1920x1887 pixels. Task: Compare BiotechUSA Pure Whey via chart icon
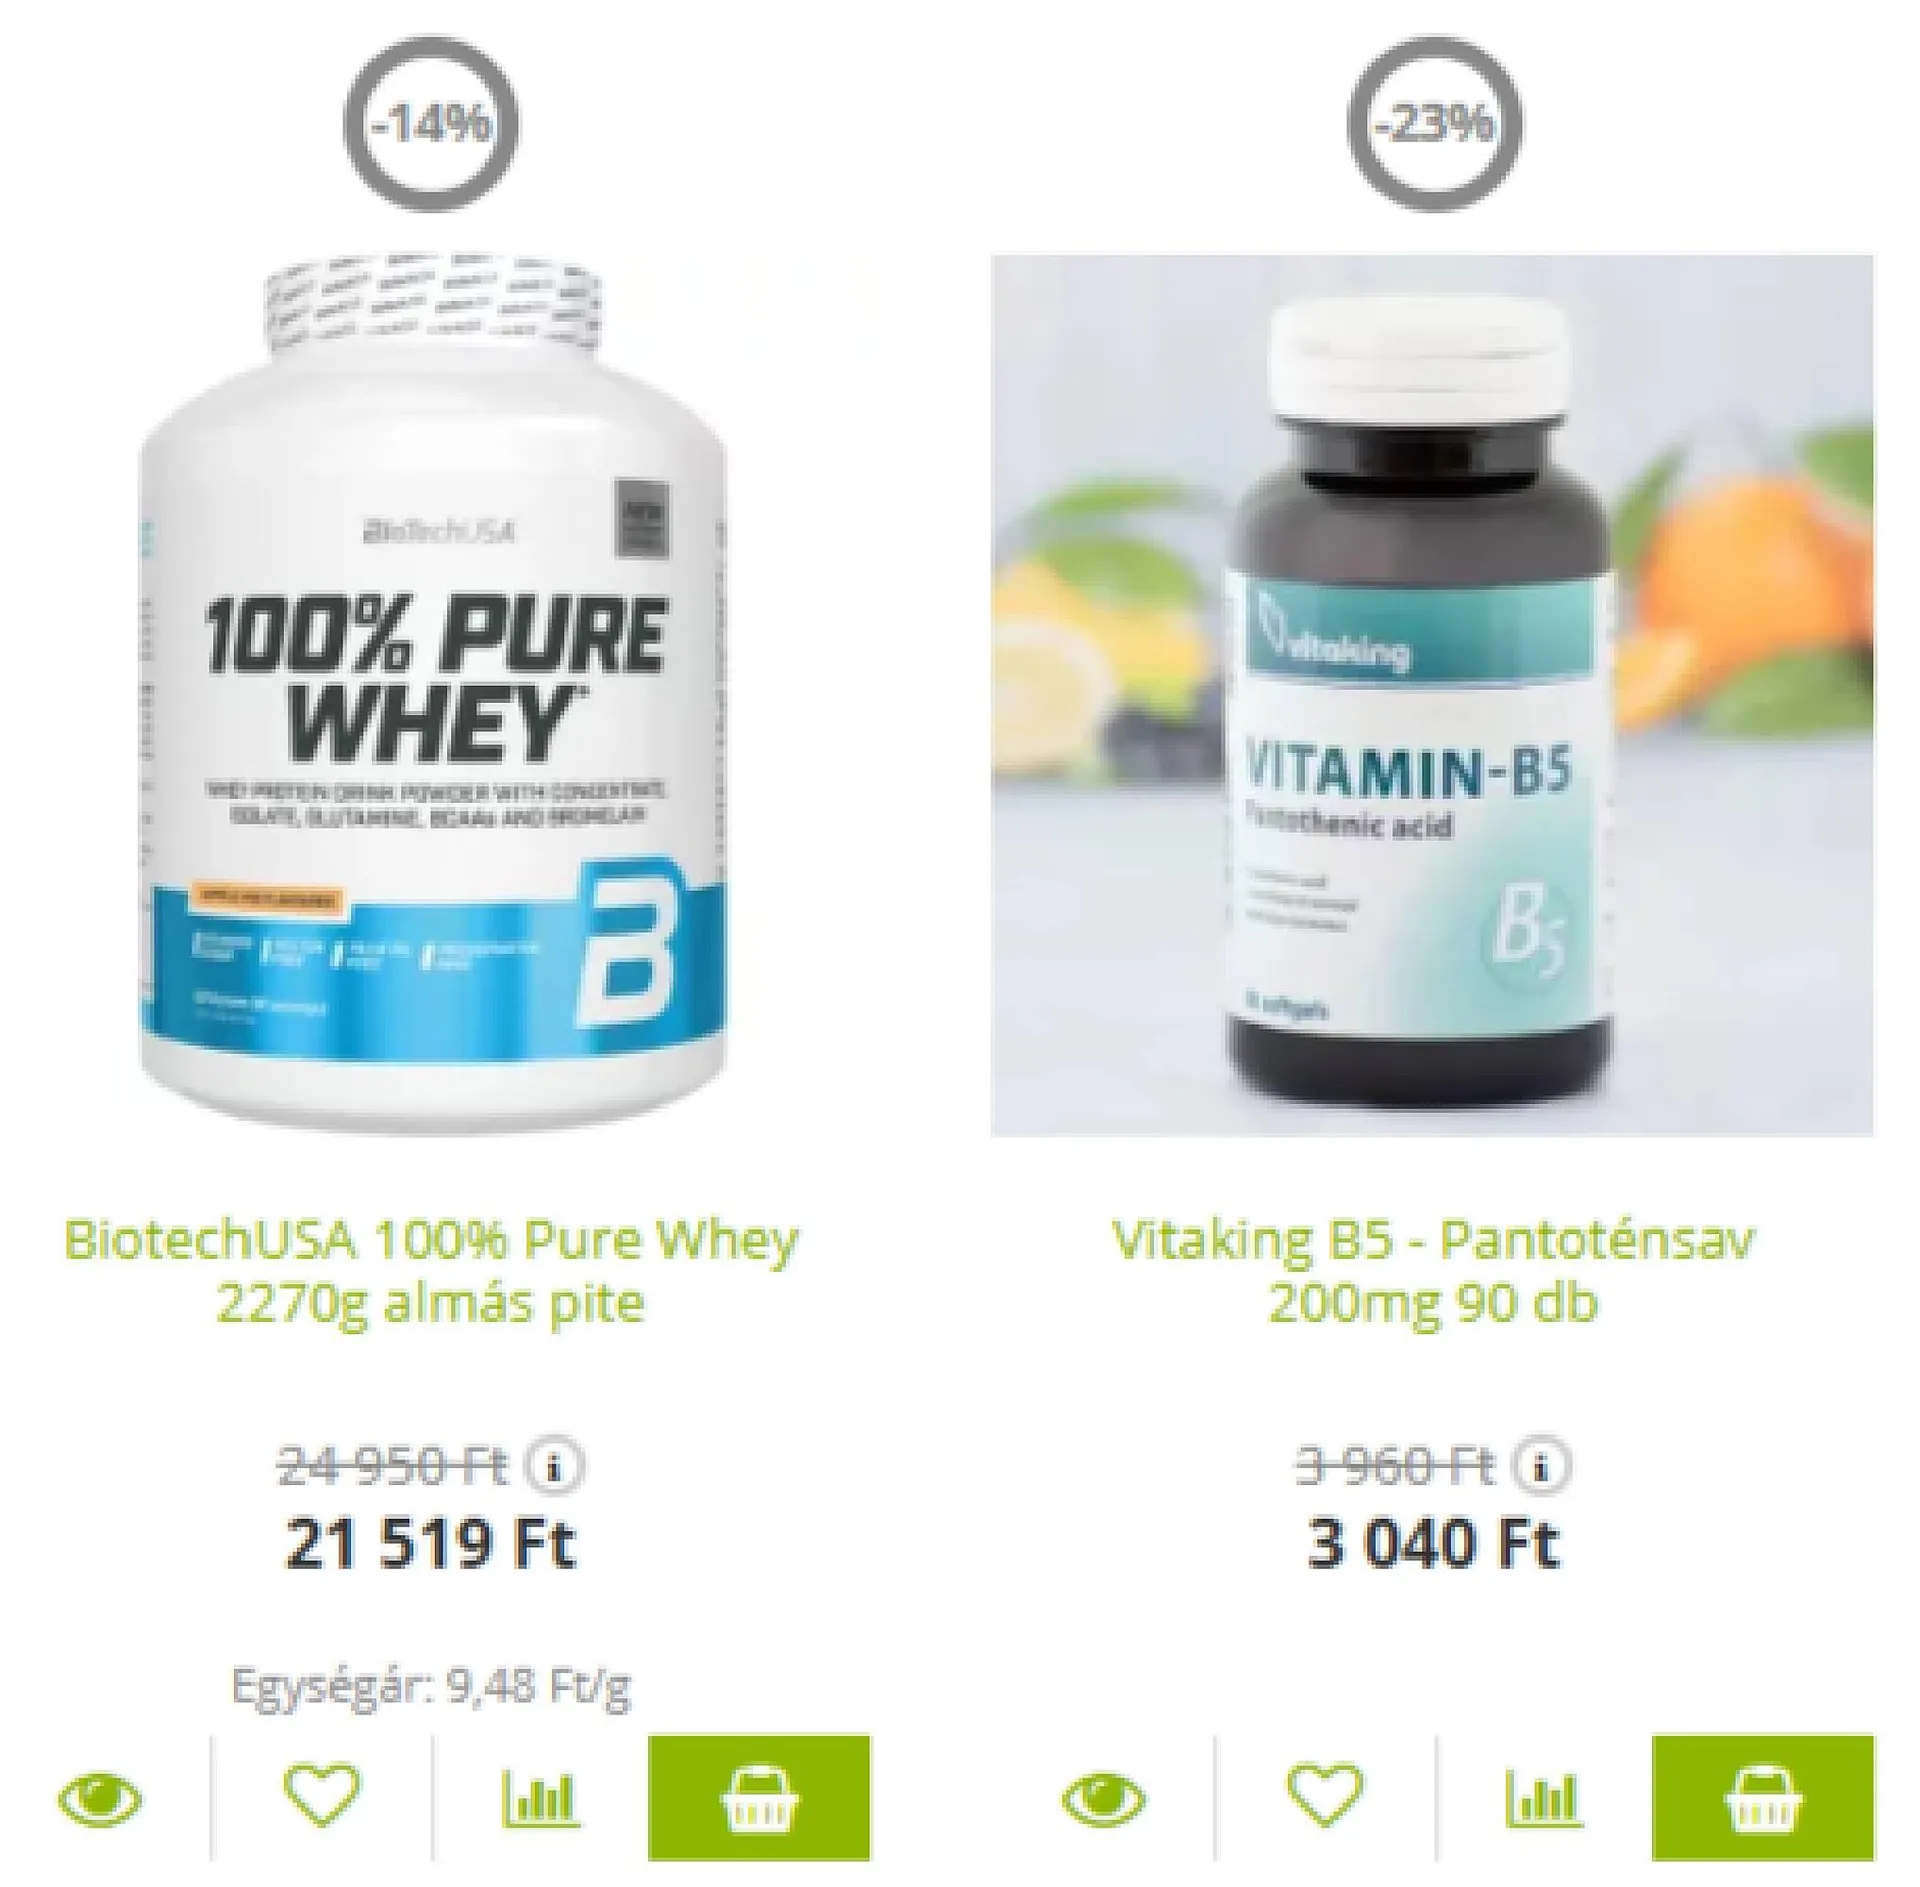click(x=540, y=1797)
